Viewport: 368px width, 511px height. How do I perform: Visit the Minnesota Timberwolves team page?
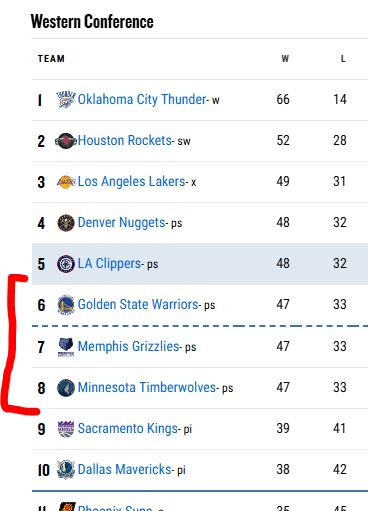pyautogui.click(x=147, y=387)
